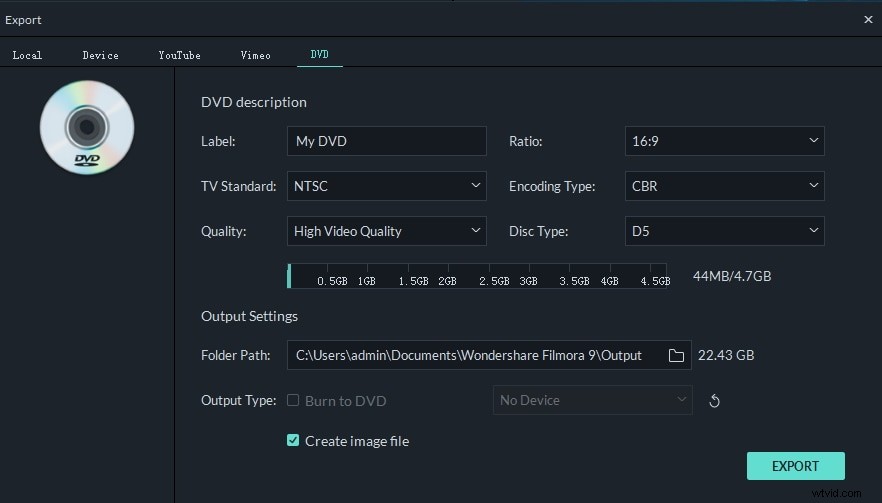Switch to the Device tab
Image resolution: width=882 pixels, height=503 pixels.
pos(100,55)
